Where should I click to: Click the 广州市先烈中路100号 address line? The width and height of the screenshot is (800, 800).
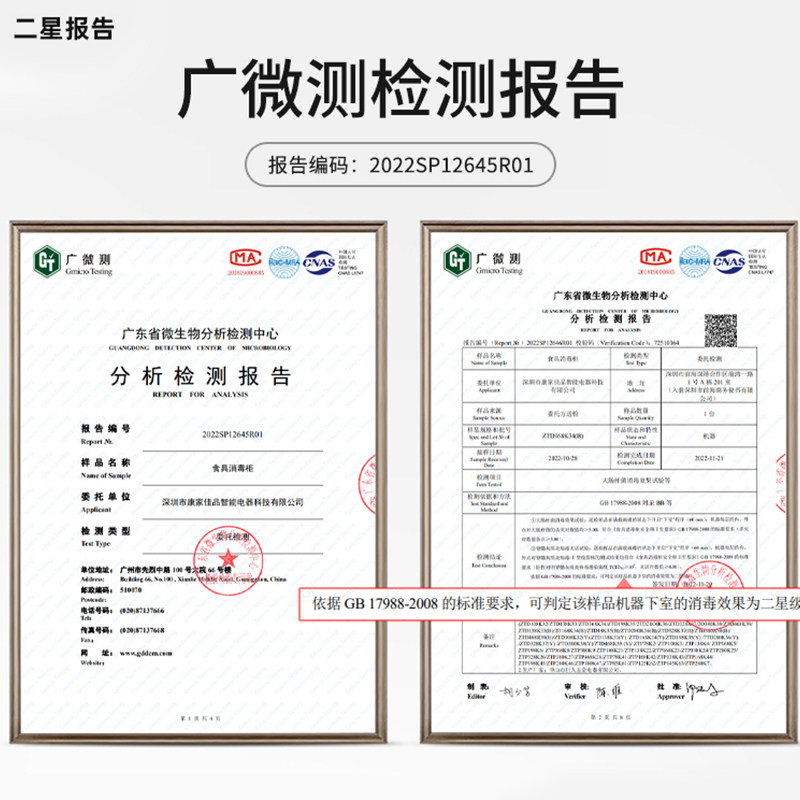176,569
